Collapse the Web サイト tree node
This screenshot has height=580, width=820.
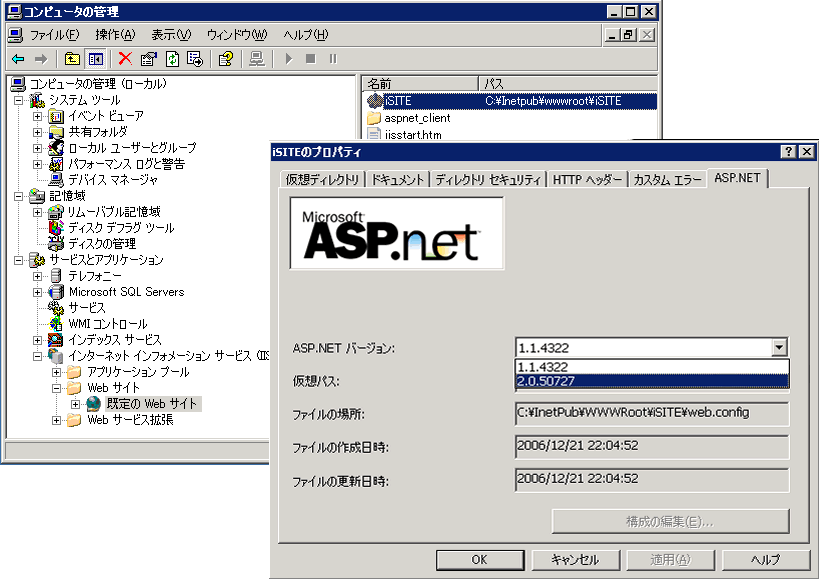click(x=56, y=388)
